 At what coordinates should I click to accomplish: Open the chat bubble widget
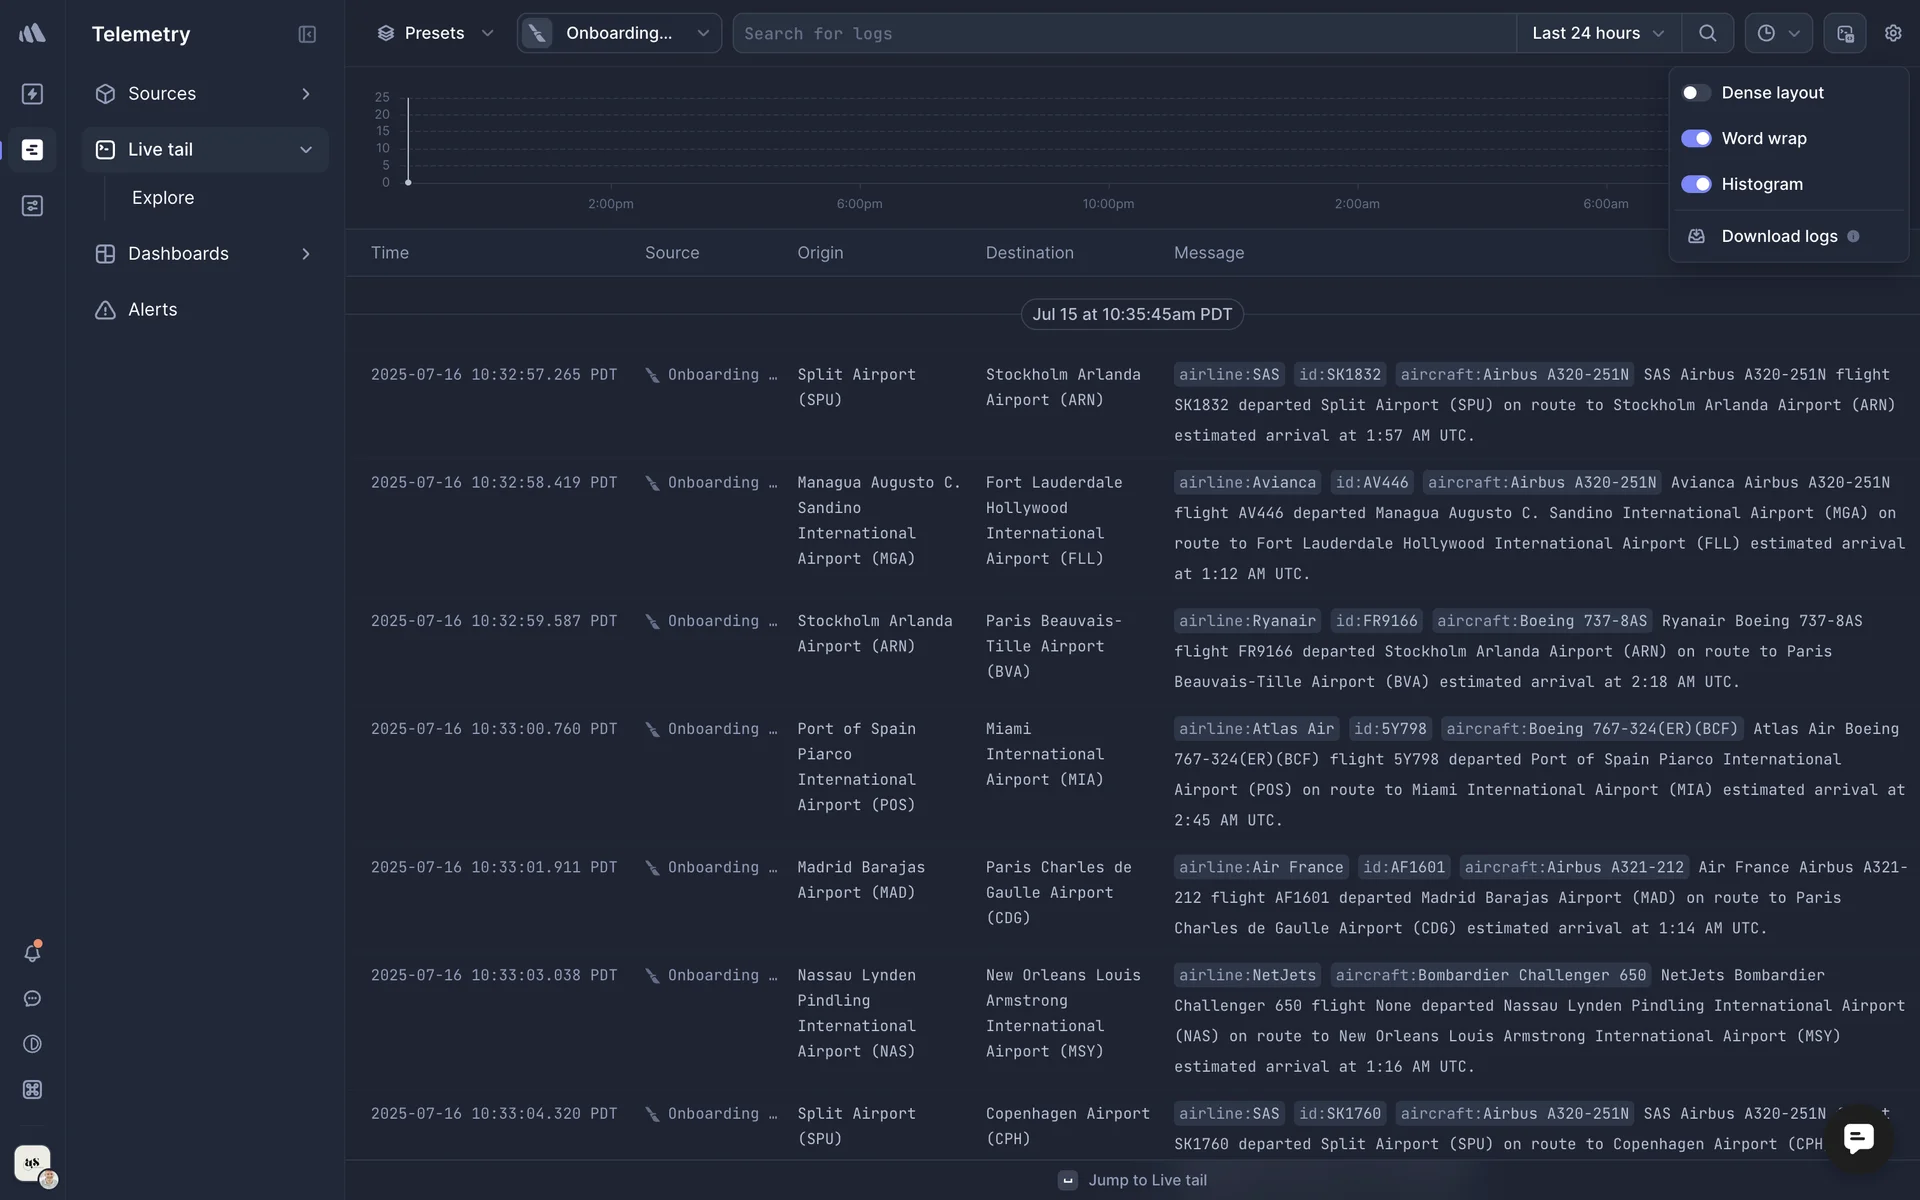pyautogui.click(x=1858, y=1138)
